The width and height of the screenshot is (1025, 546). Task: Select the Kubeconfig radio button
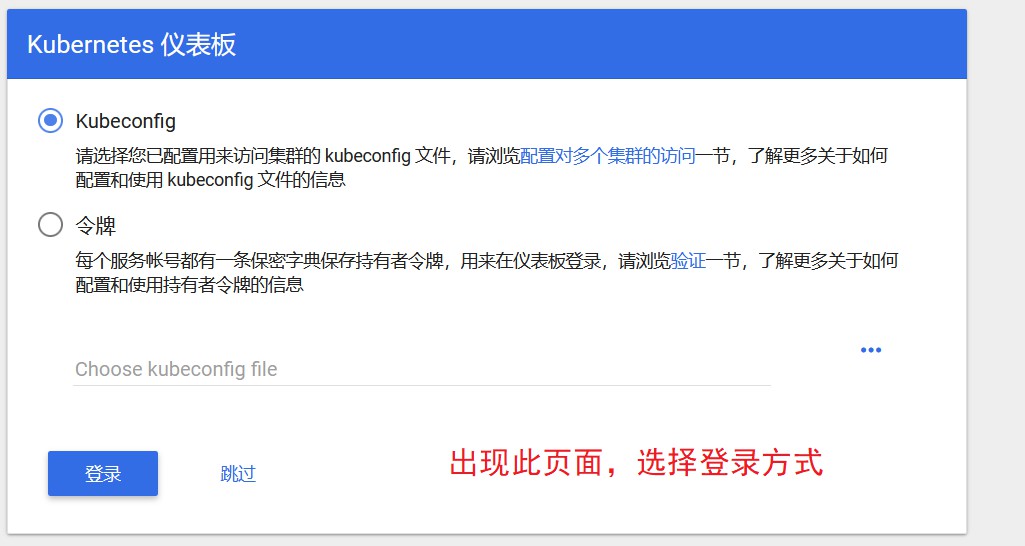[x=50, y=120]
